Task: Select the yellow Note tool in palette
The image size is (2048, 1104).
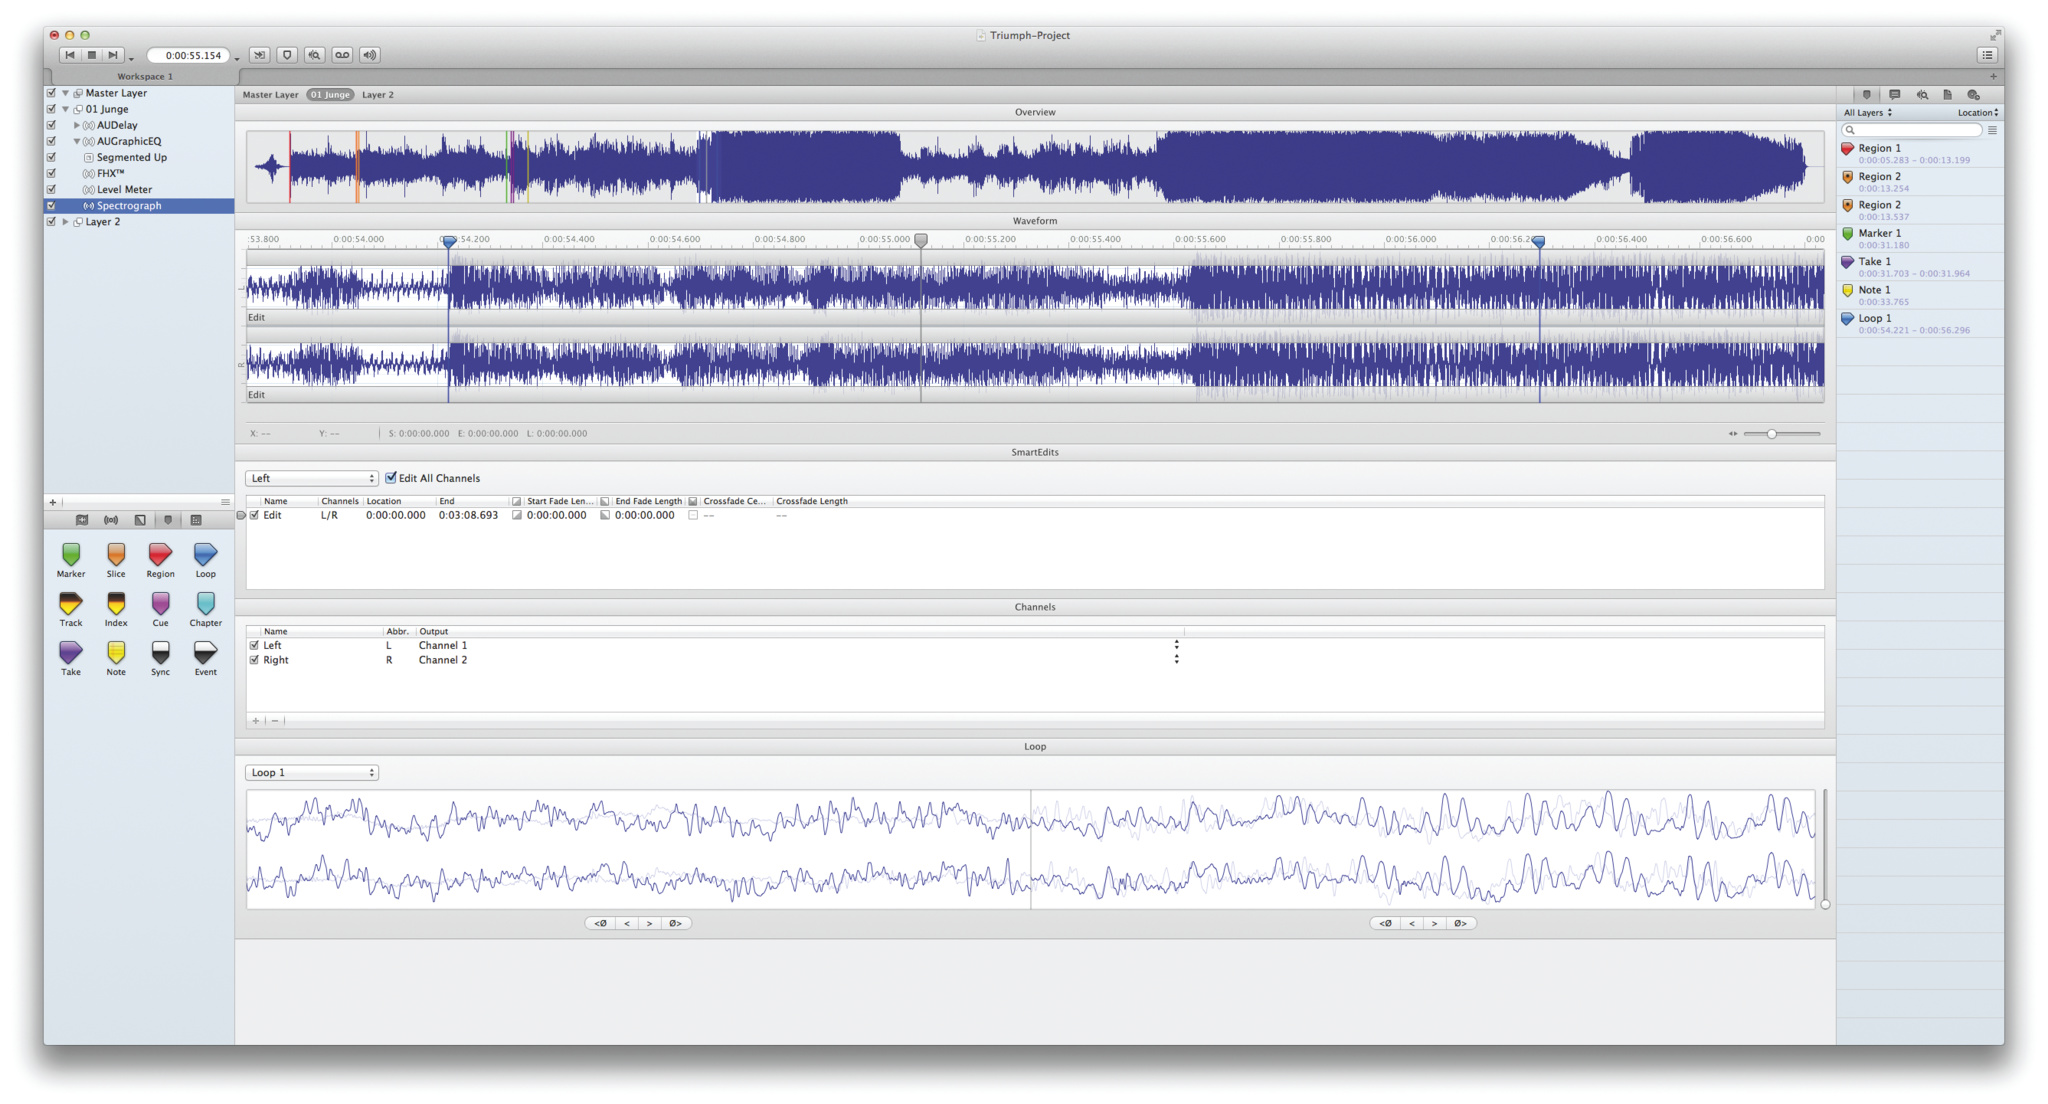Action: point(116,652)
